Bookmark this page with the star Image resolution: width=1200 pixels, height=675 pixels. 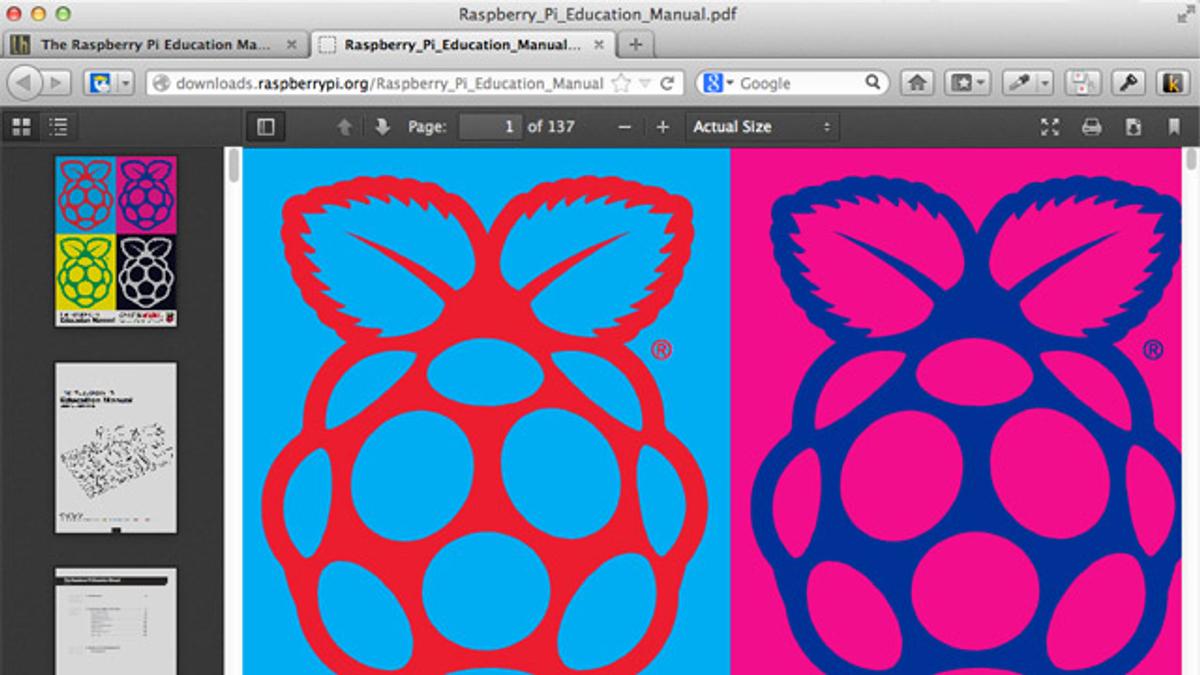click(621, 83)
